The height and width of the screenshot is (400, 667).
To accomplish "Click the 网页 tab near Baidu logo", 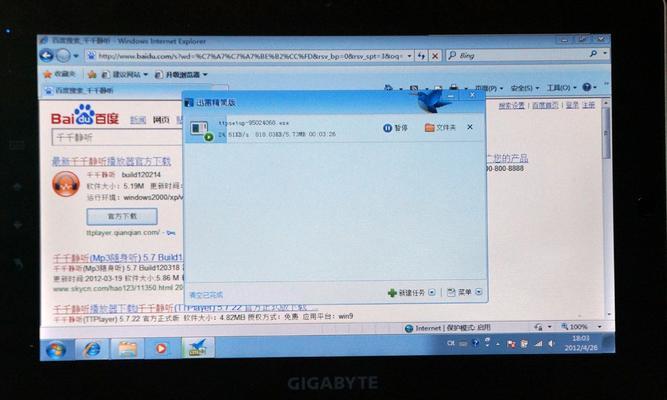I will pyautogui.click(x=161, y=120).
